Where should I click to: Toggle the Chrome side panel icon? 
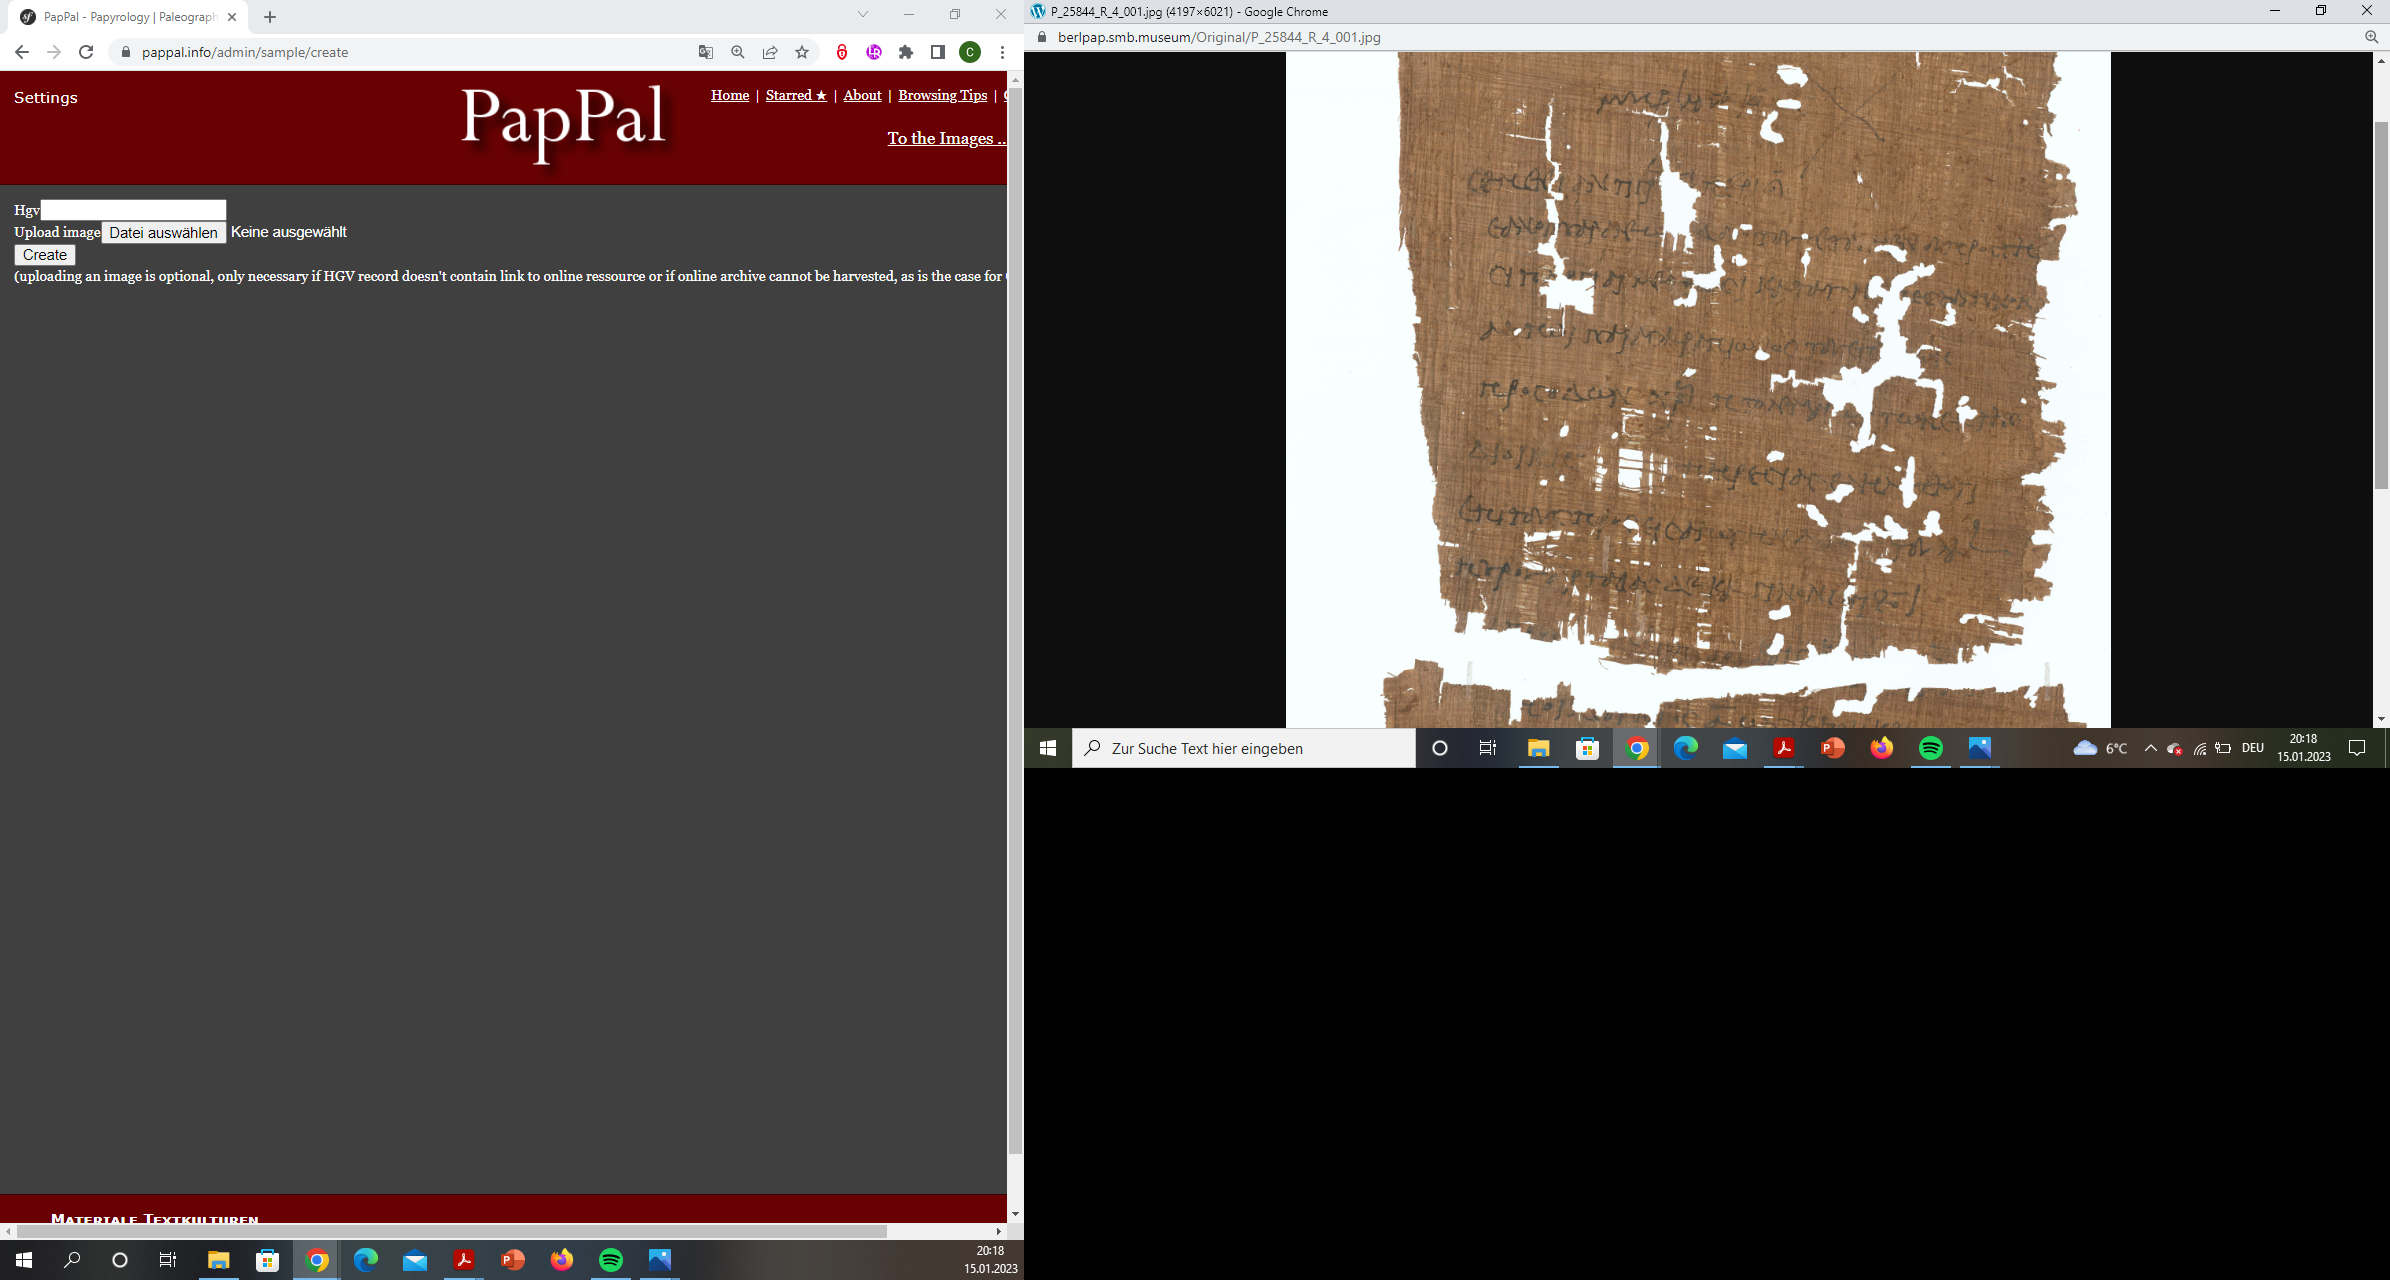coord(938,52)
